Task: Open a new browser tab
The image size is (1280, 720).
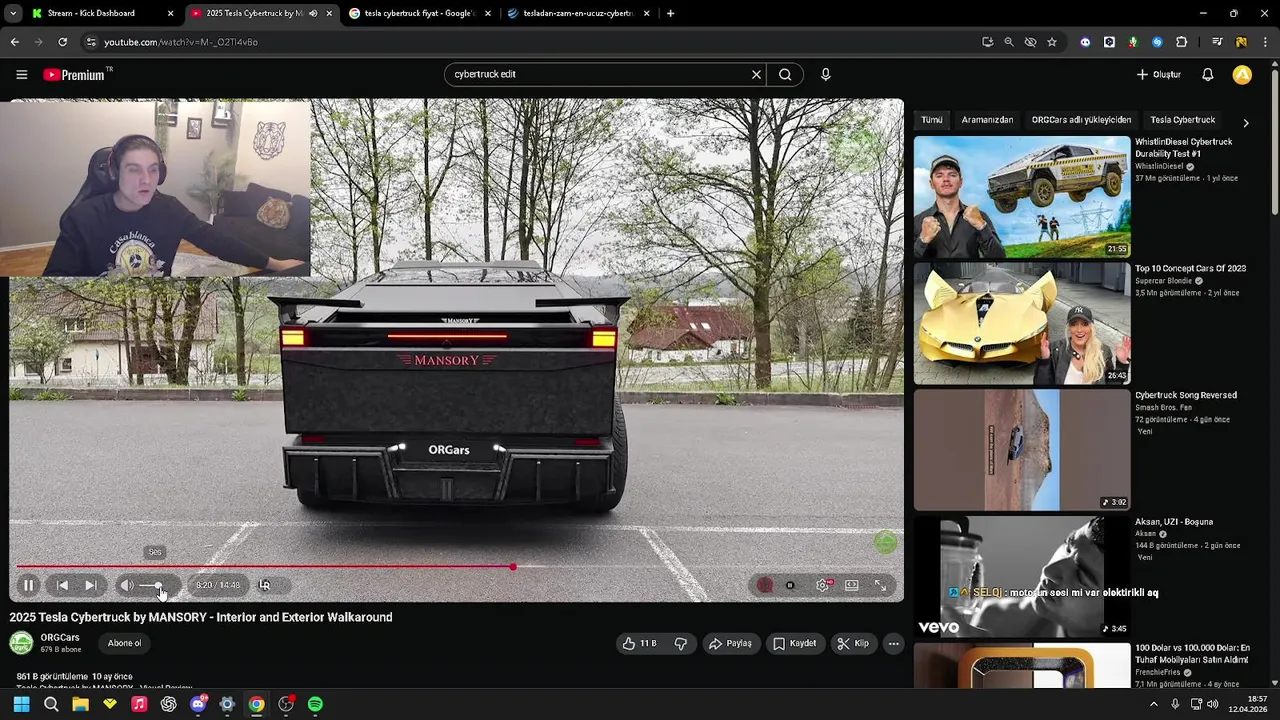Action: pyautogui.click(x=670, y=14)
